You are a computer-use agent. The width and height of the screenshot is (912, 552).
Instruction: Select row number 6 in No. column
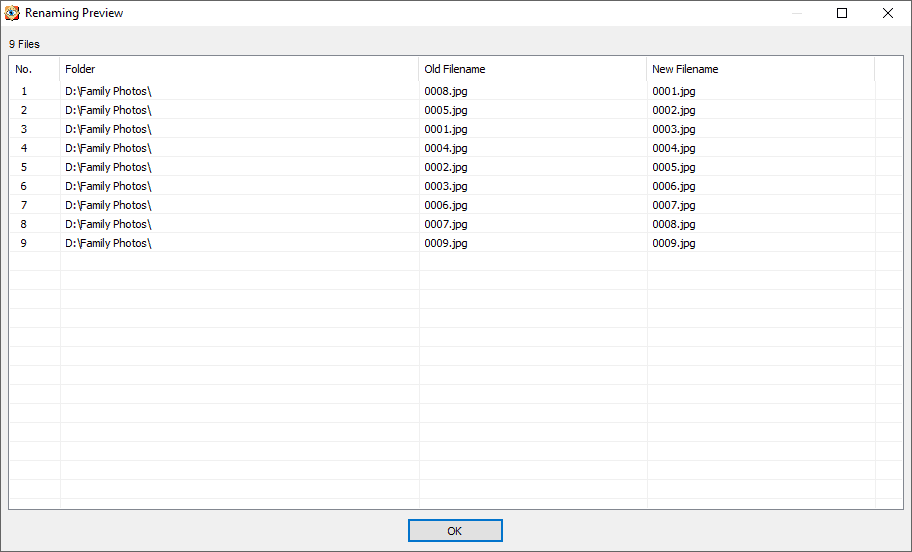[x=24, y=186]
